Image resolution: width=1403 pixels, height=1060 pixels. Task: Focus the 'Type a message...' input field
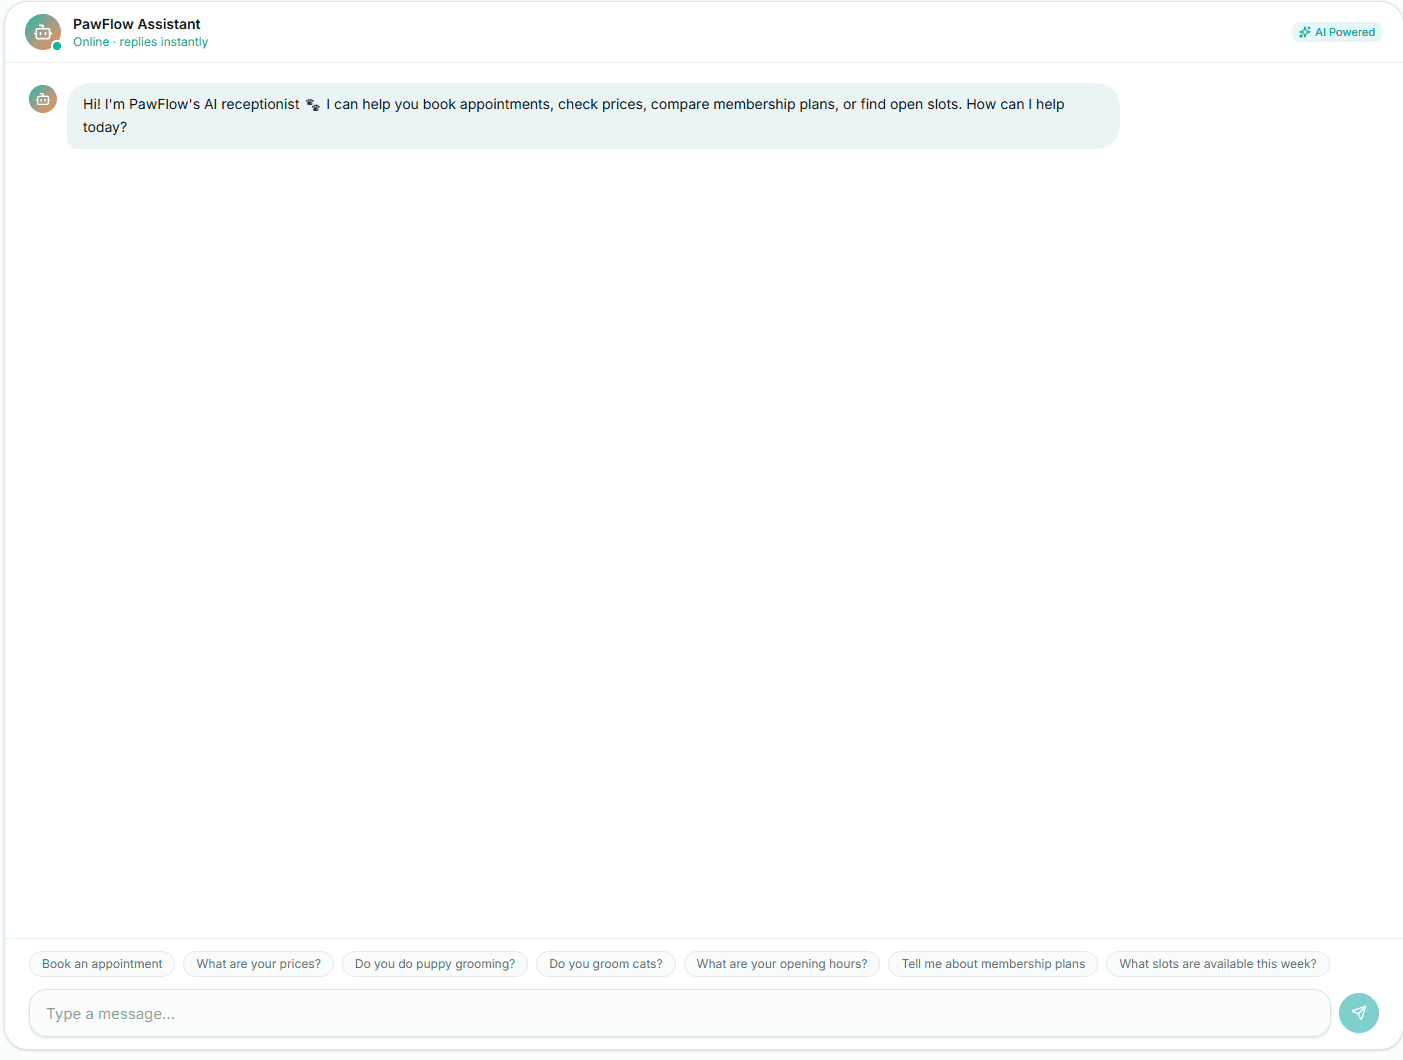680,1013
